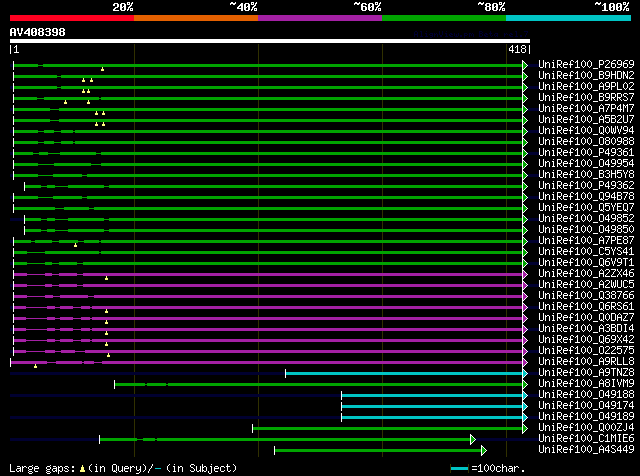Click the UniRef100_O49174 entry
Image resolution: width=640 pixels, height=476 pixels.
[x=586, y=406]
